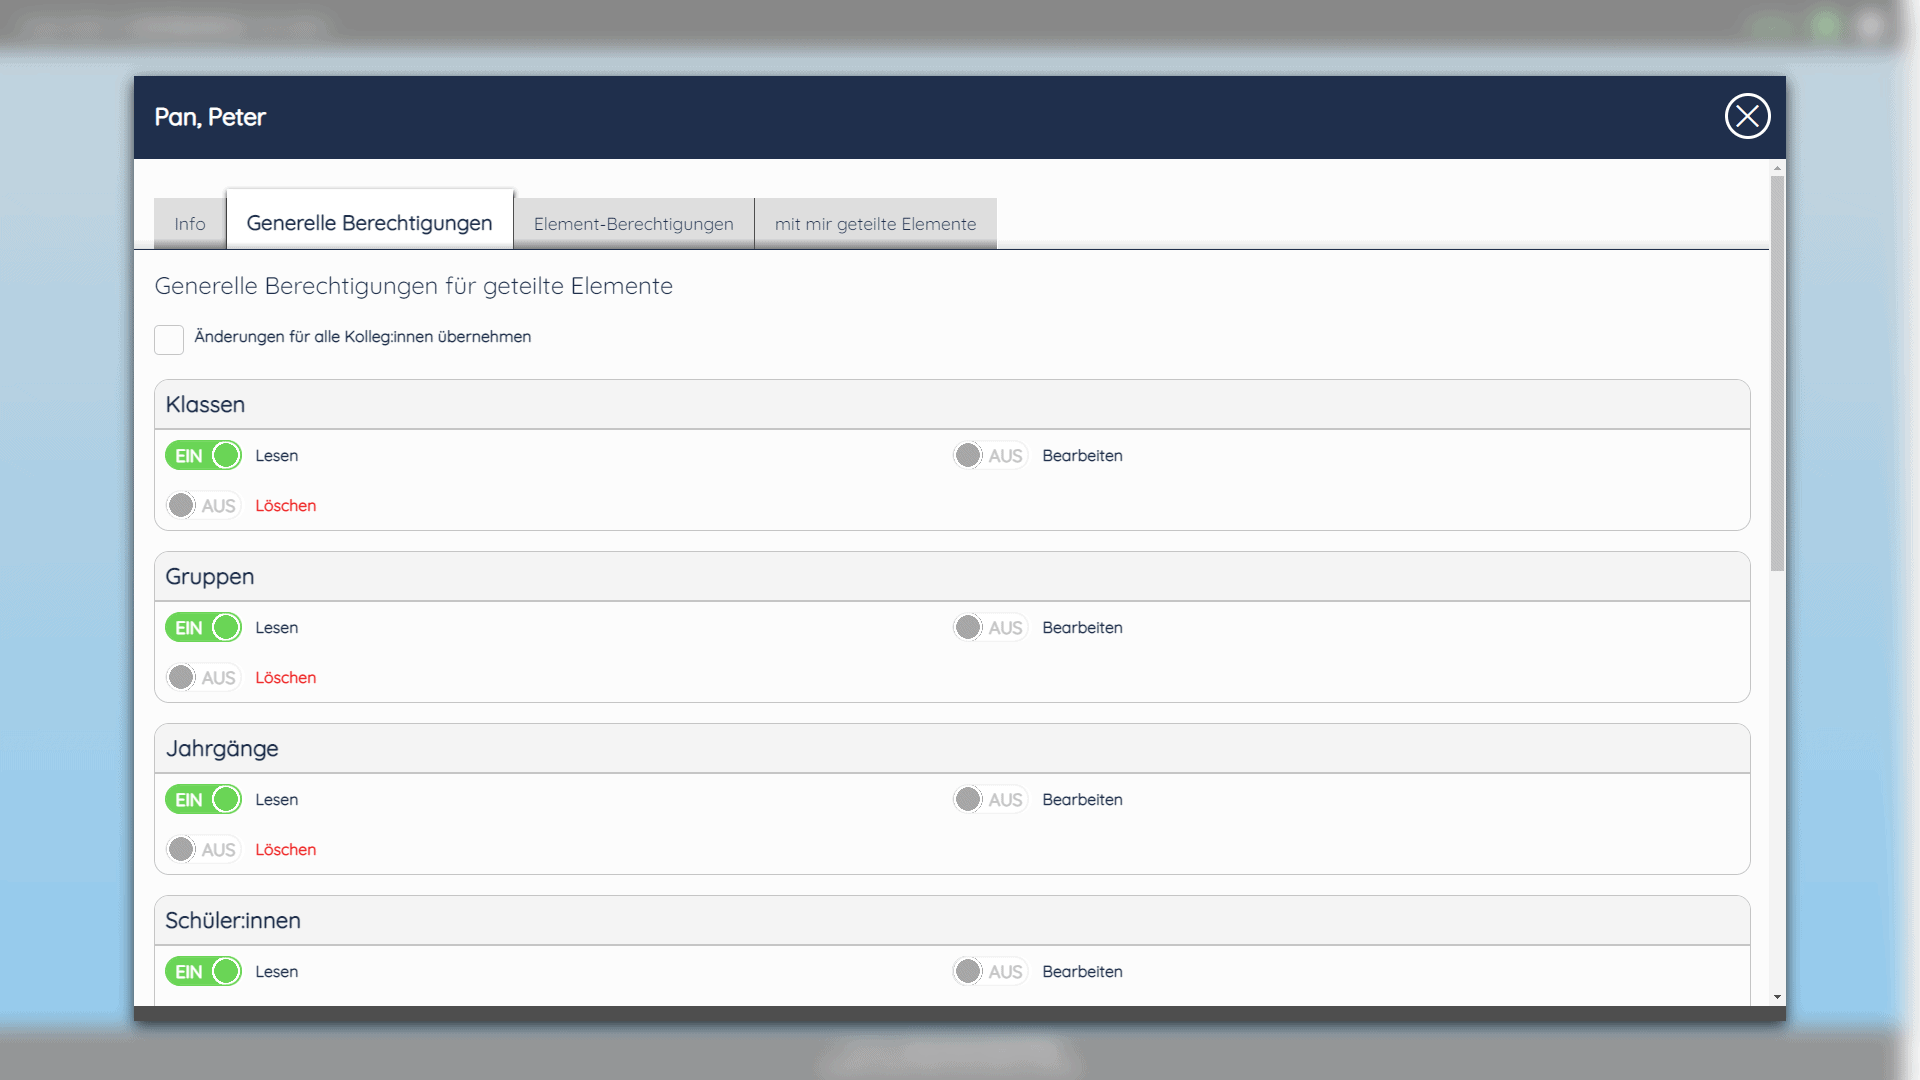Toggle Lesen switch under Gruppen

click(203, 627)
